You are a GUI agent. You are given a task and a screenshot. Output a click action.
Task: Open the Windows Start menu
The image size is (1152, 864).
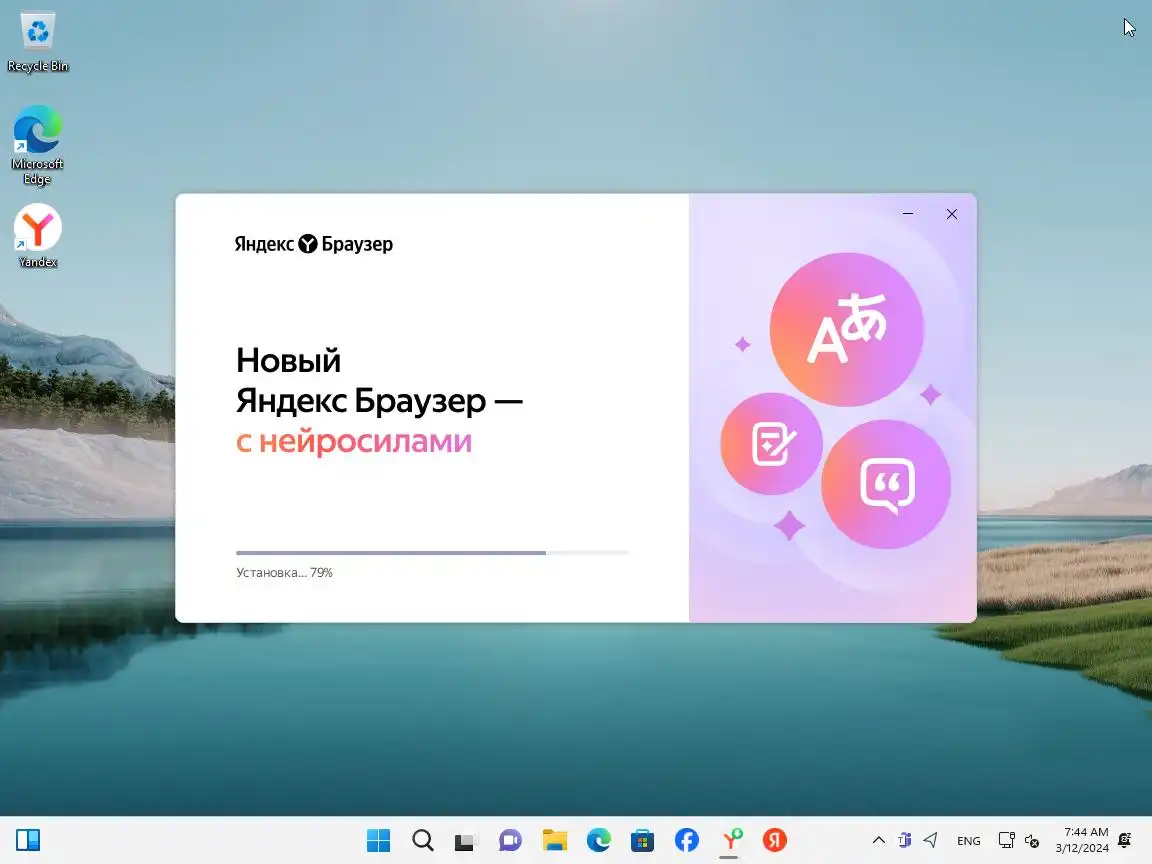tap(378, 840)
